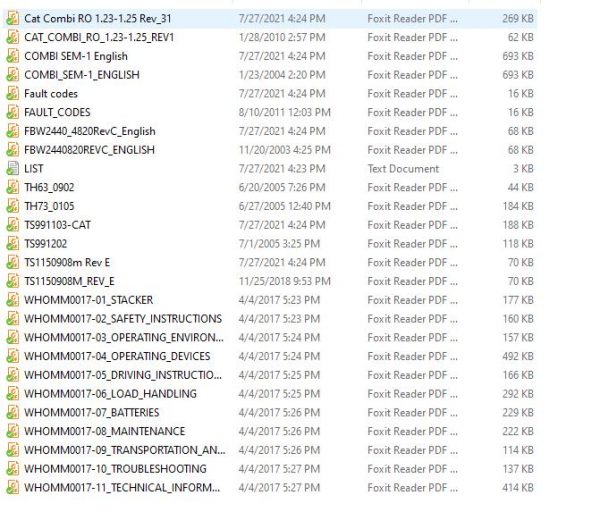
Task: Click the icon beside TS991202
Action: 13,243
